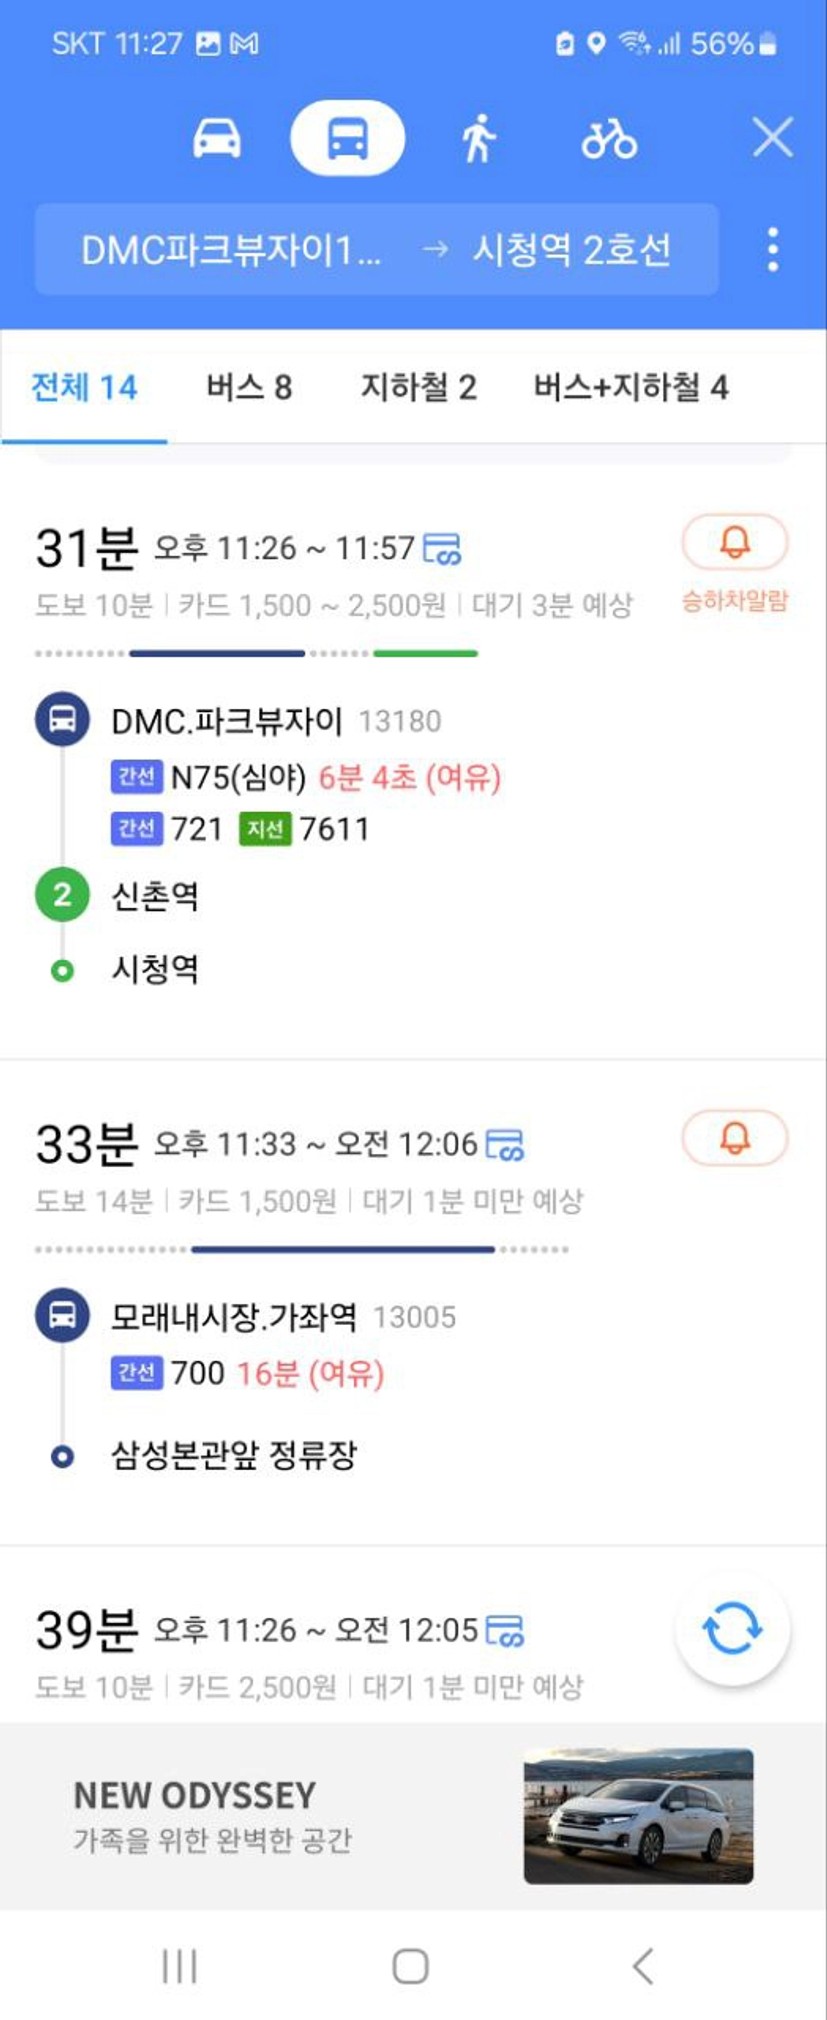Switch to bicycle directions icon
Image resolution: width=827 pixels, height=2020 pixels.
tap(609, 138)
